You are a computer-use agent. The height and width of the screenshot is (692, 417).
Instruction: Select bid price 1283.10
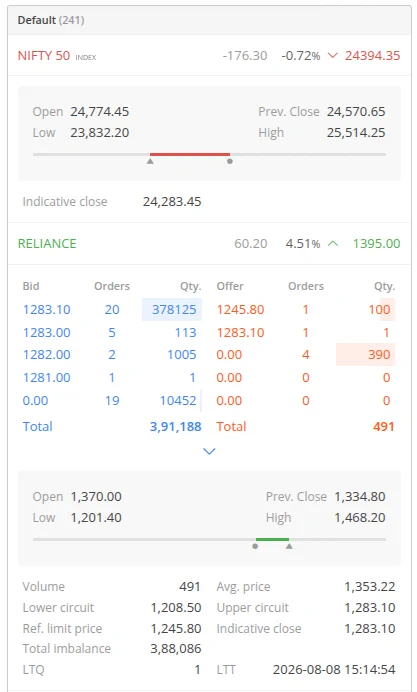tap(47, 309)
